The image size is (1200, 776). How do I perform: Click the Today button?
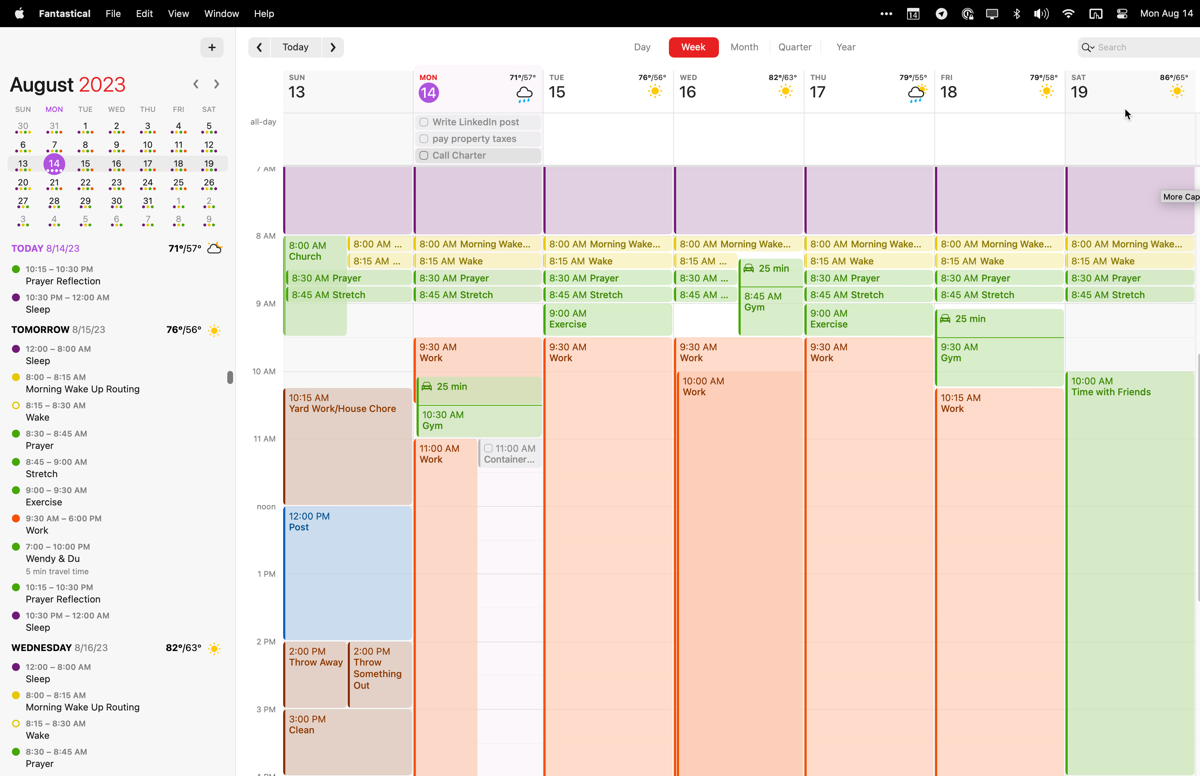point(295,47)
